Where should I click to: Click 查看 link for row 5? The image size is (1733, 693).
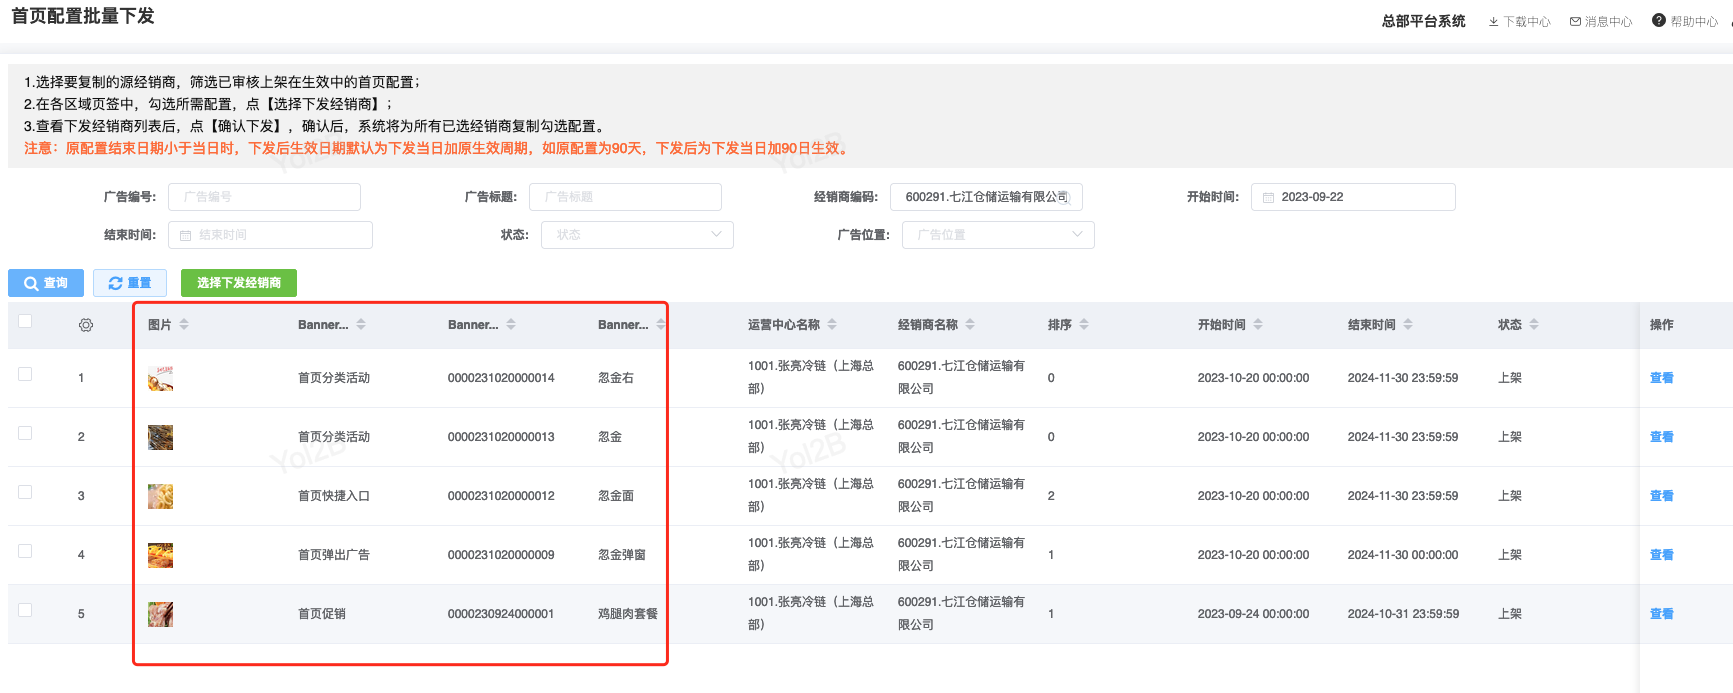[x=1661, y=614]
